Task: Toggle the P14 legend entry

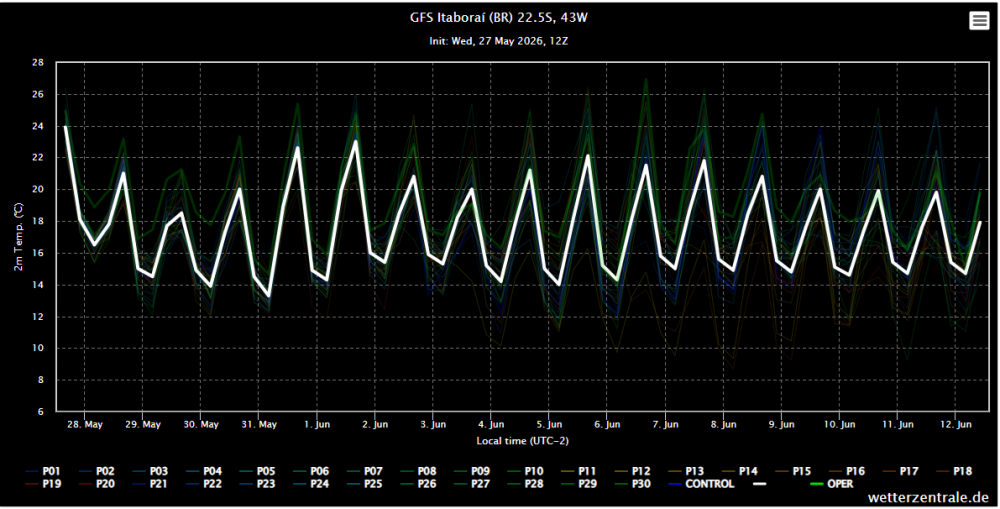Action: click(739, 471)
